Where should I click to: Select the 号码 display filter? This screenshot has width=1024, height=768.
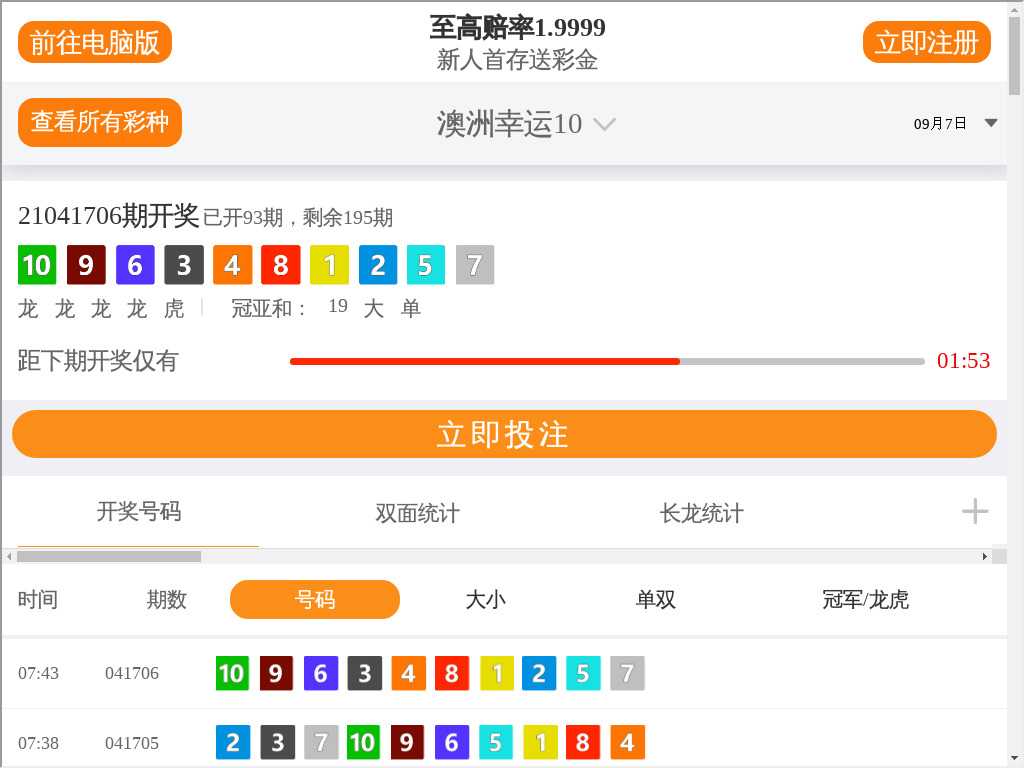point(315,599)
